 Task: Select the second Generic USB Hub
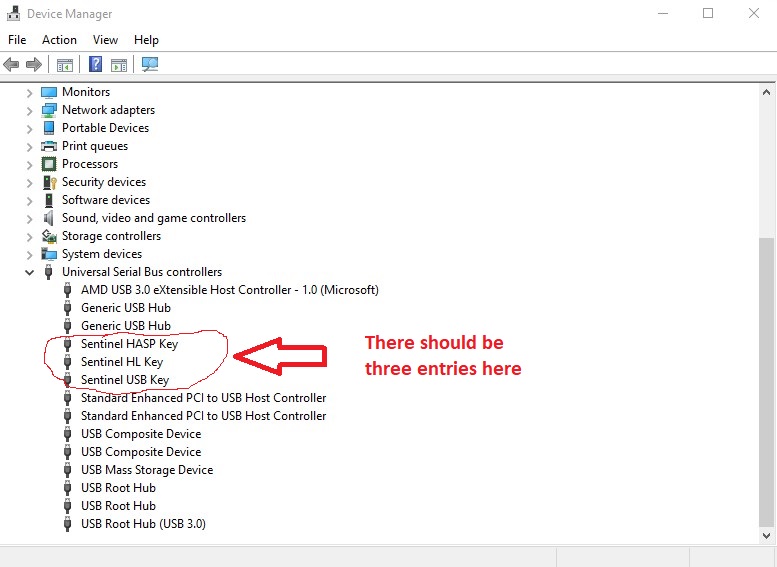coord(126,326)
